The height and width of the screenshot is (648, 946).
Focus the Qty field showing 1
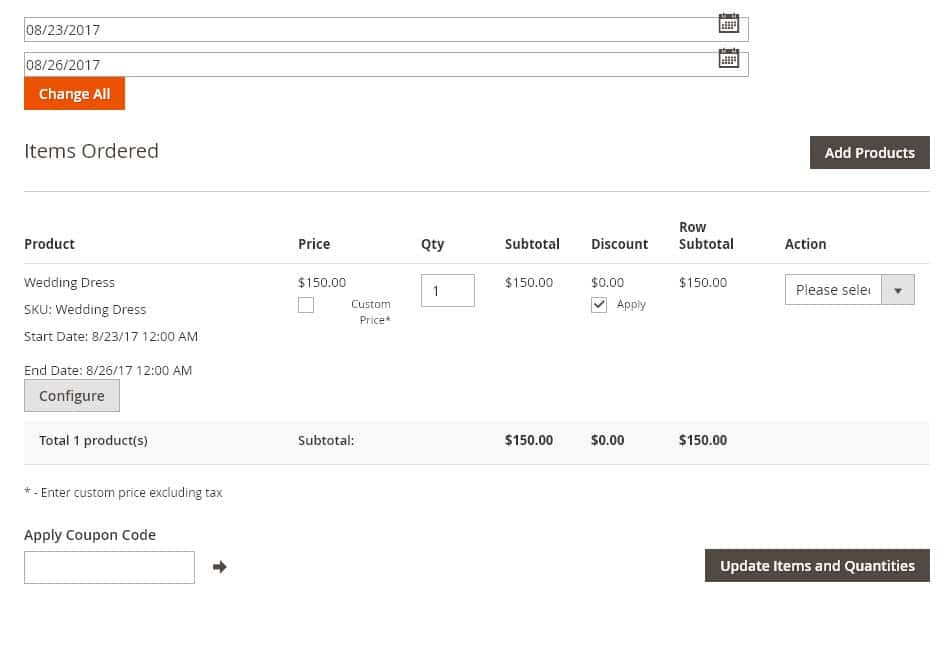tap(448, 290)
